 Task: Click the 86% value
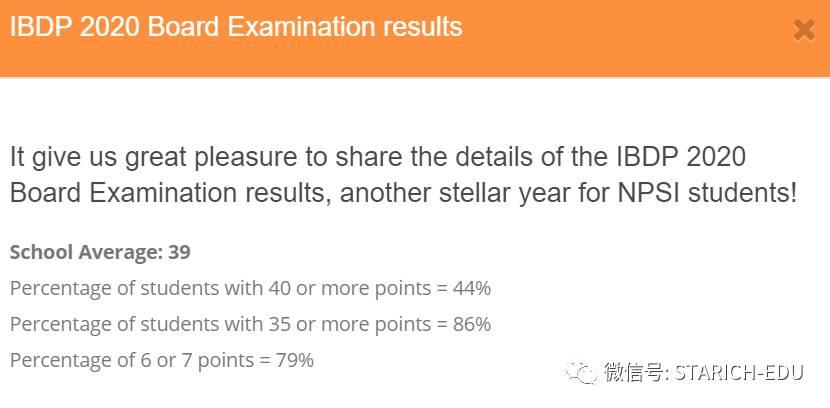click(x=470, y=324)
